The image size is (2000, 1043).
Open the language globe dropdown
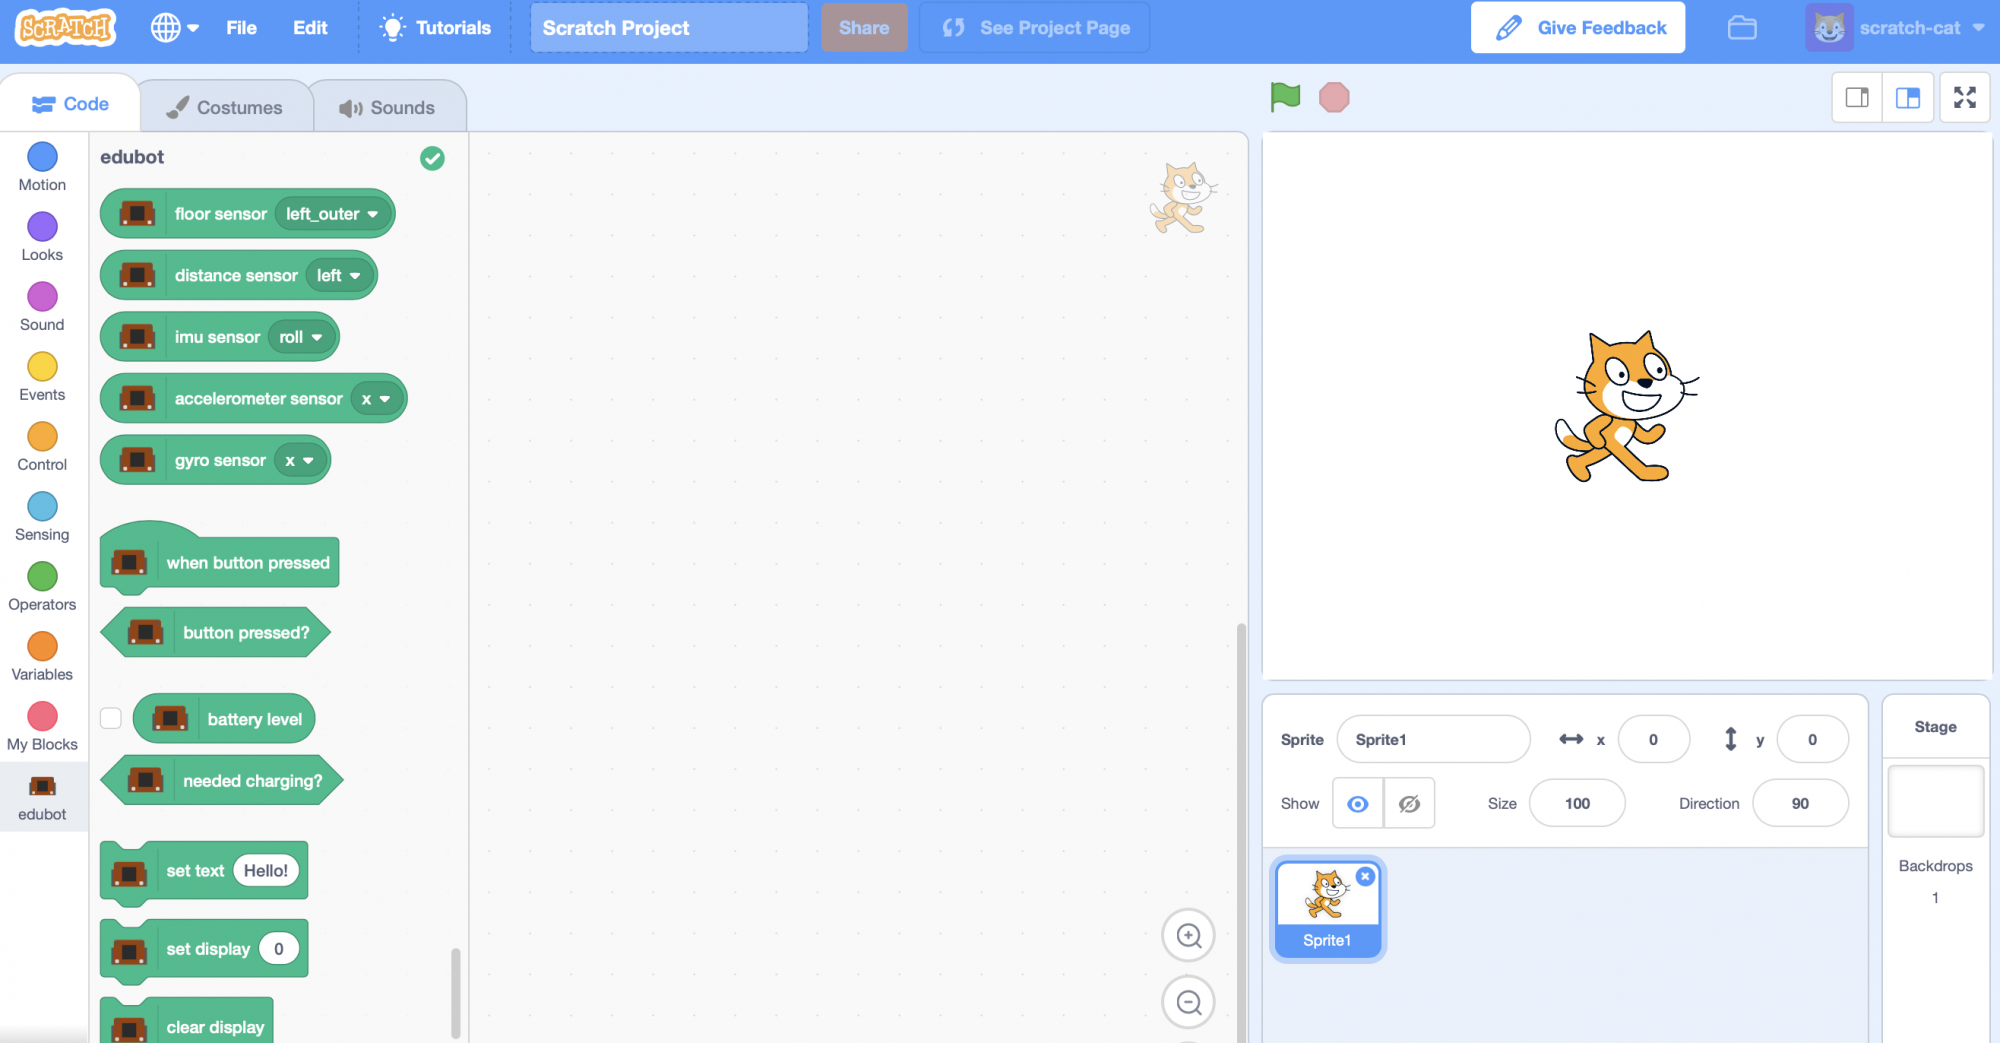(174, 28)
